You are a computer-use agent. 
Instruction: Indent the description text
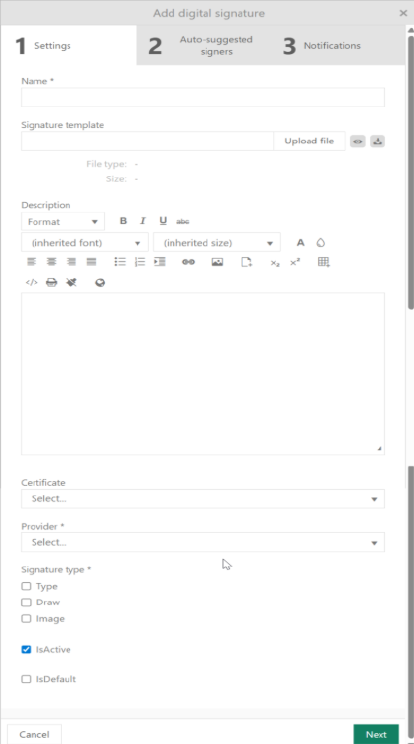[x=160, y=261]
